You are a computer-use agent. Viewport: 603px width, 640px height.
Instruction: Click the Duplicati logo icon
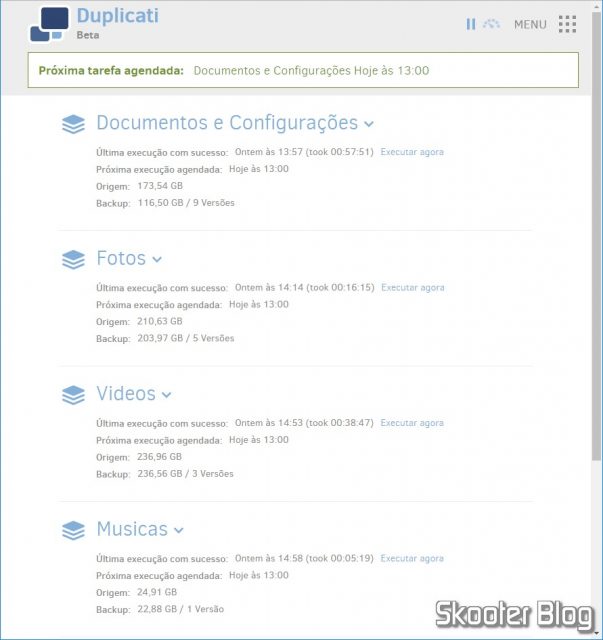click(49, 24)
